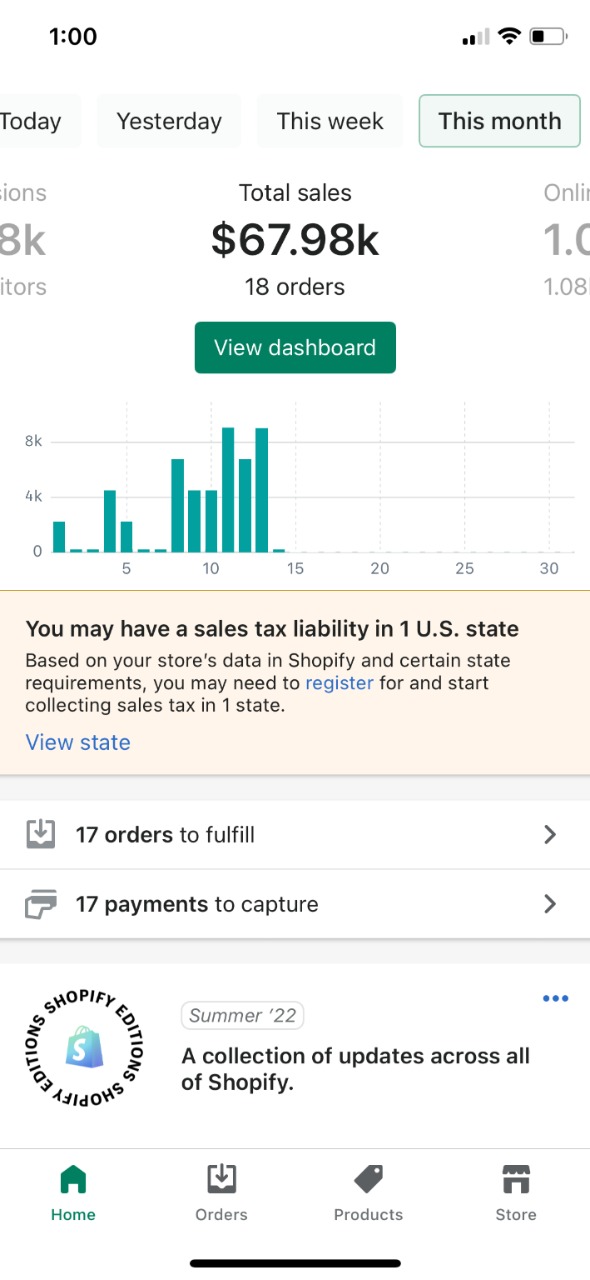Select the Yesterday date filter
This screenshot has width=590, height=1280.
[169, 121]
